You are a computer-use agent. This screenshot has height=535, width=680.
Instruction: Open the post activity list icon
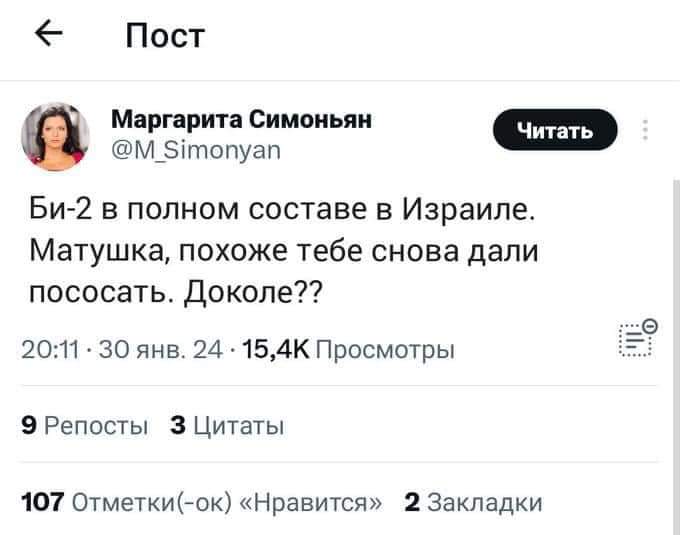coord(638,338)
